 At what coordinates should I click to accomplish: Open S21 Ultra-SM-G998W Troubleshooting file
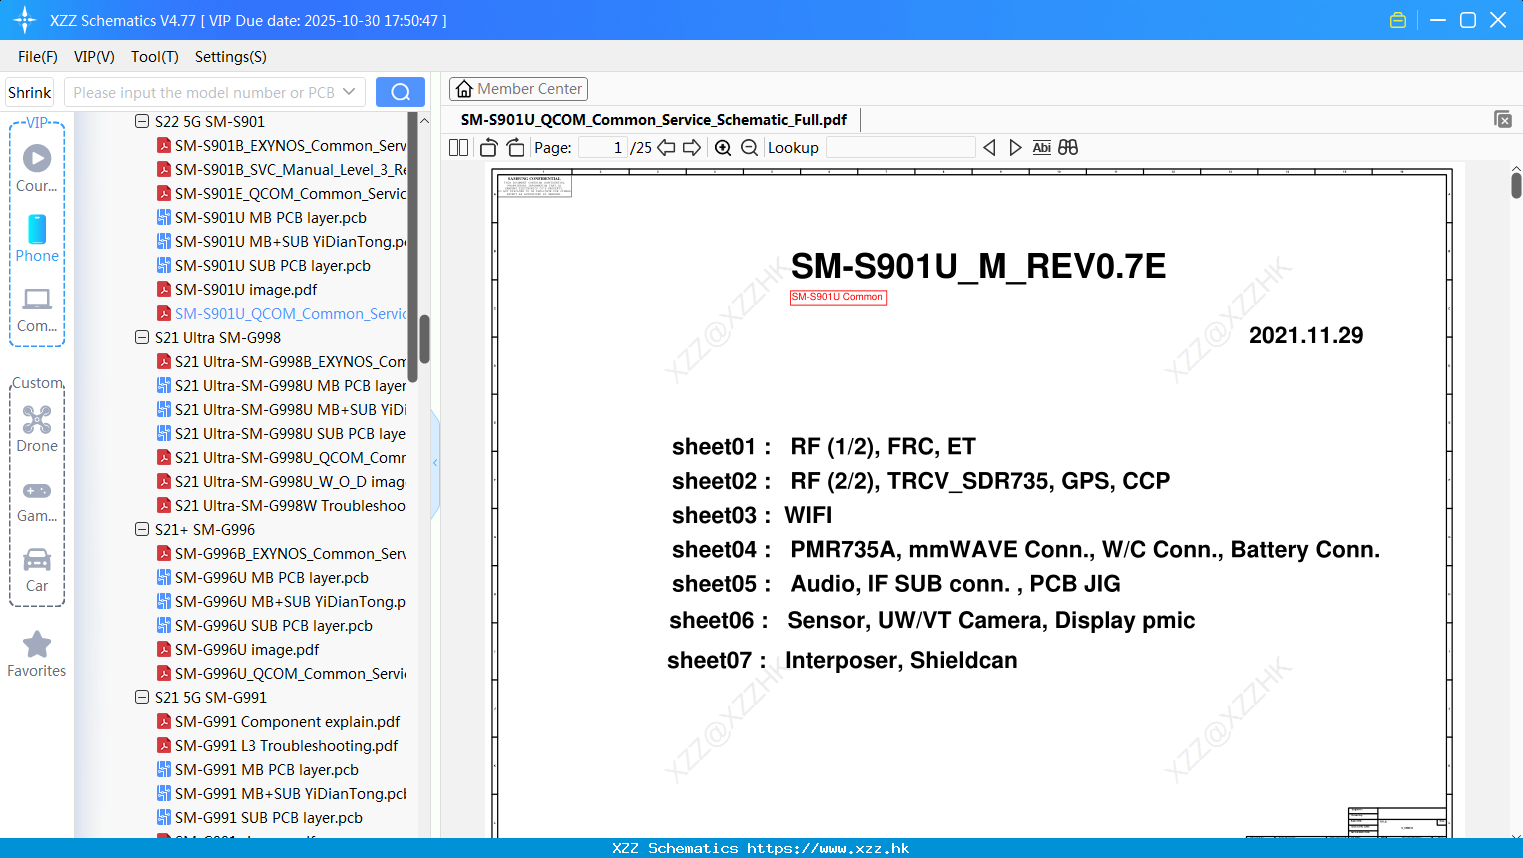pos(281,505)
